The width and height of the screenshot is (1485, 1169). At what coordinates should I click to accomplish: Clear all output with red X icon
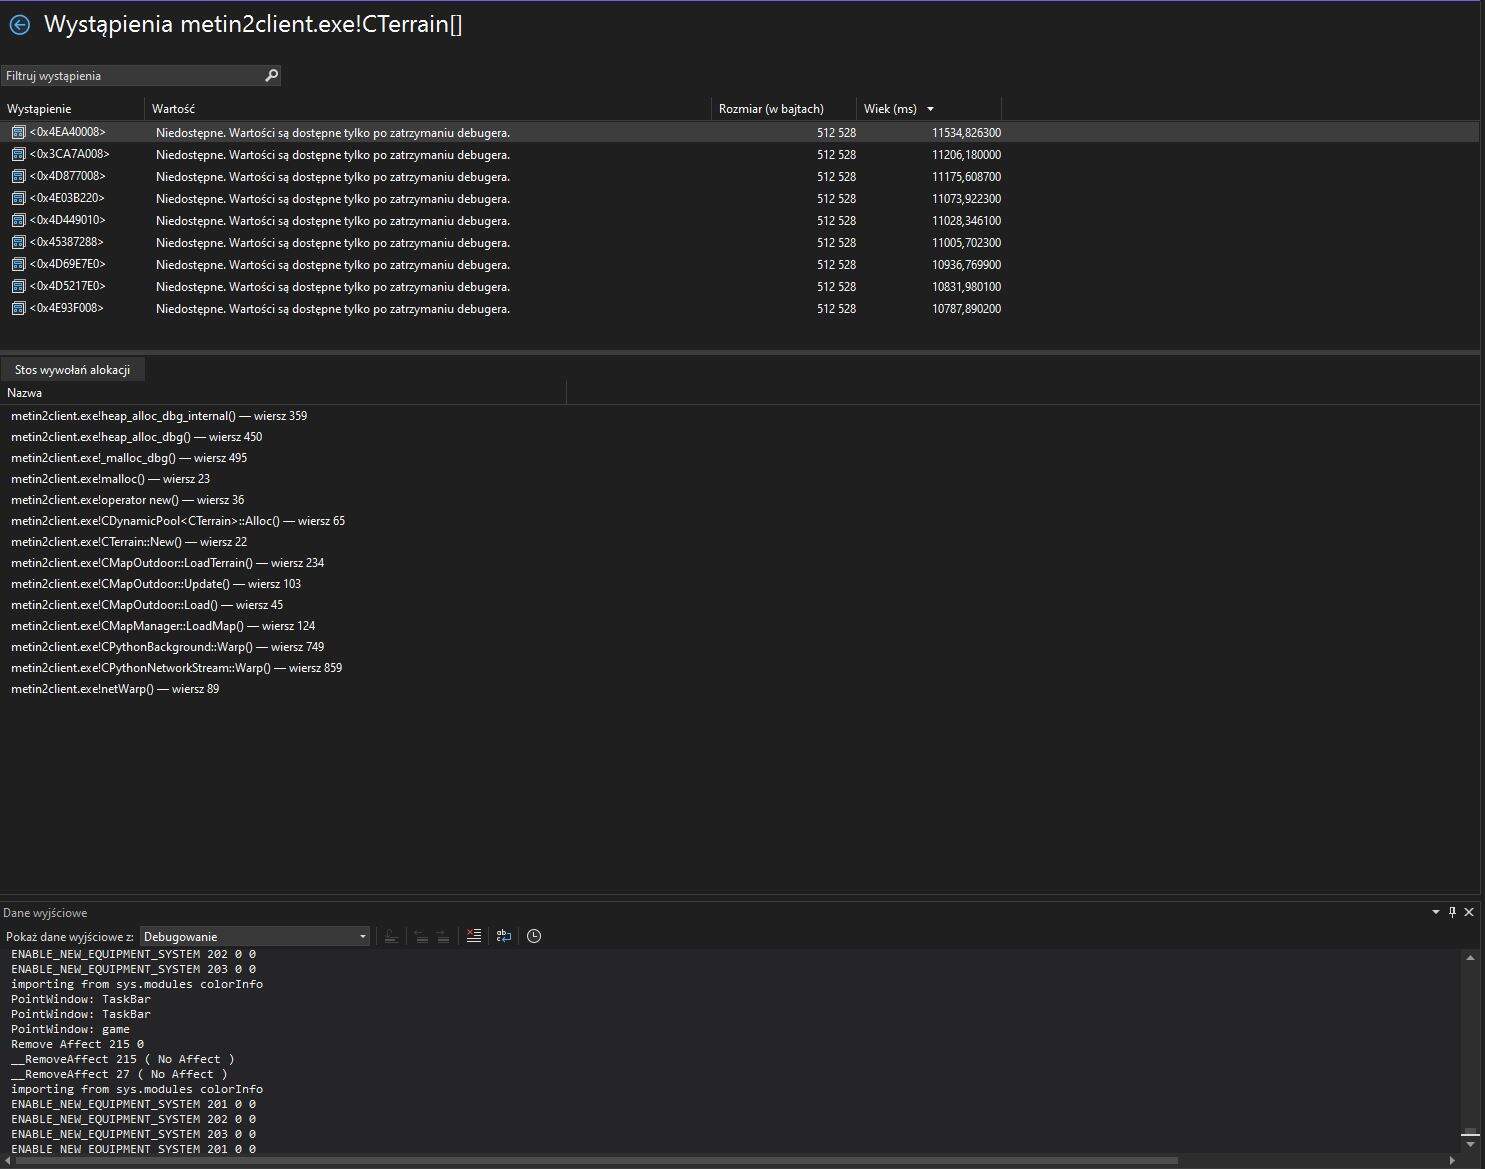[474, 936]
